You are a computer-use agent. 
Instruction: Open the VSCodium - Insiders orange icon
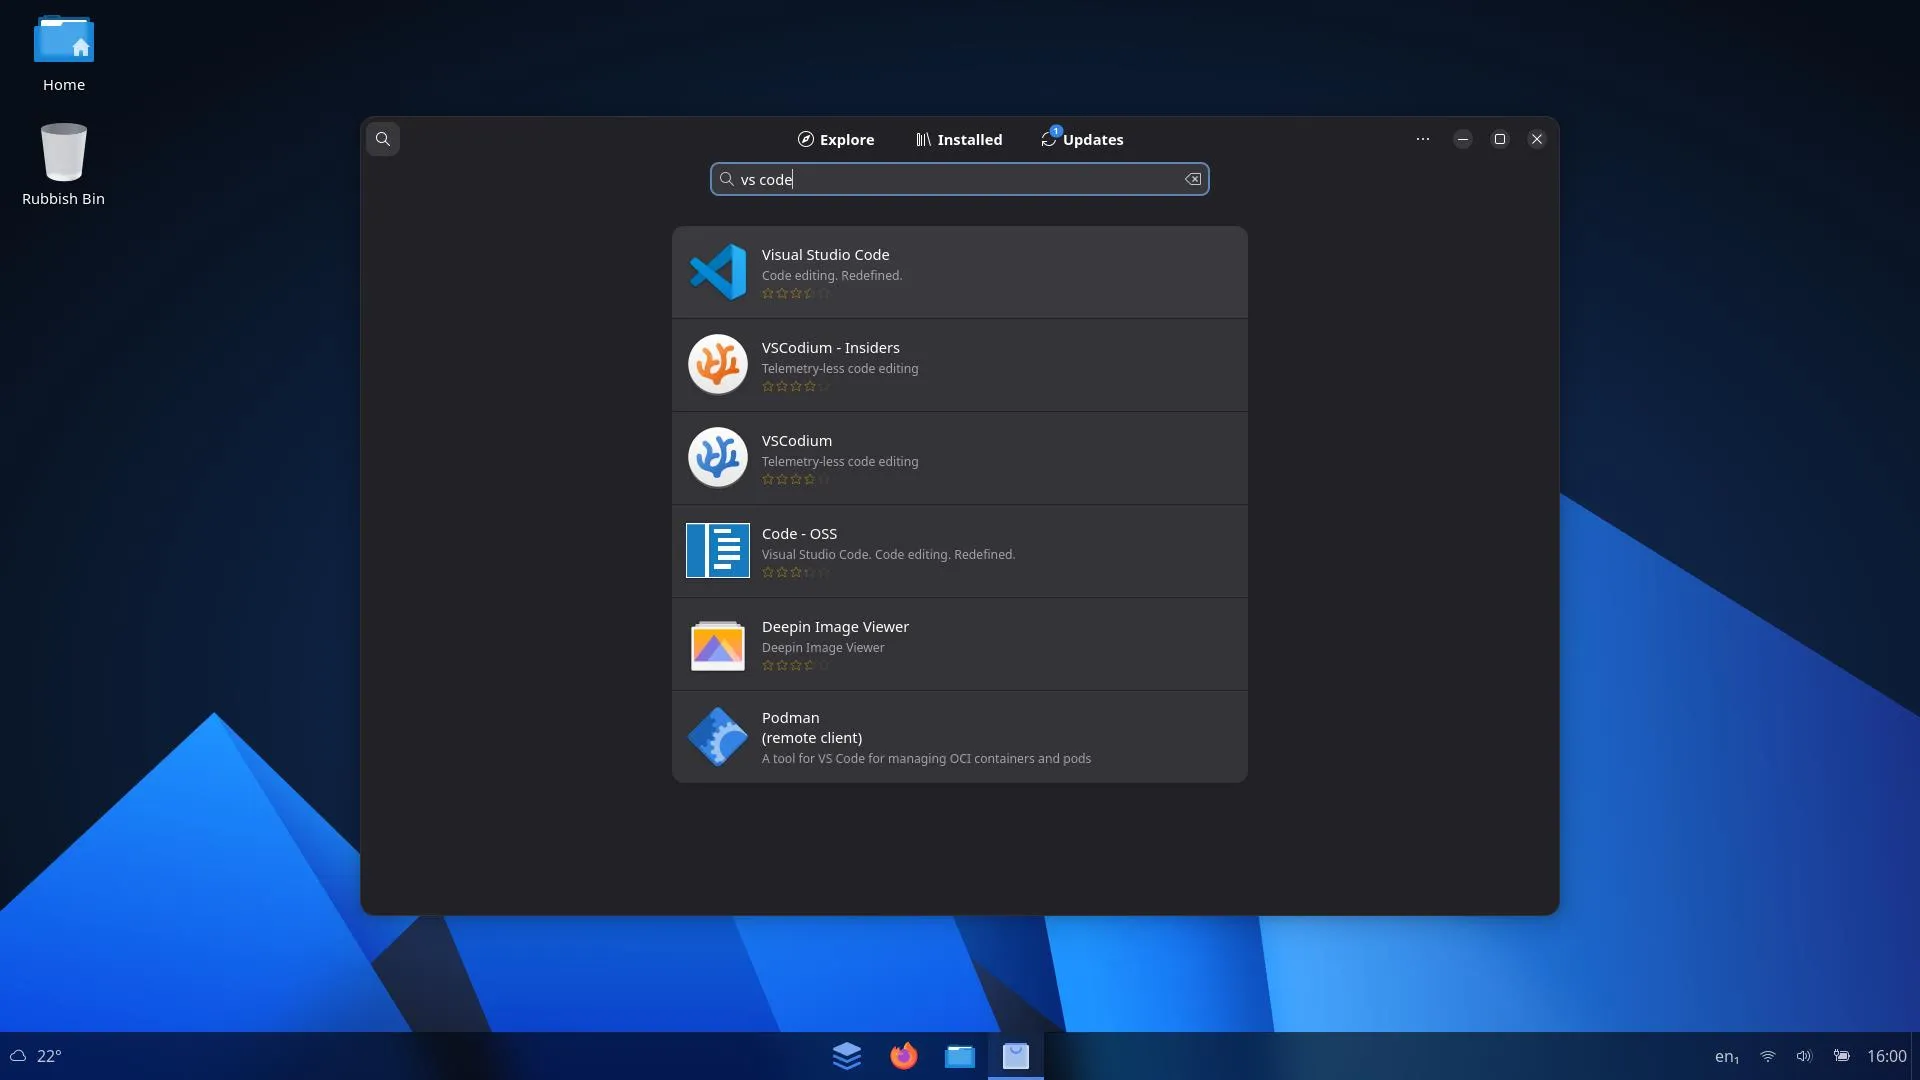point(718,364)
